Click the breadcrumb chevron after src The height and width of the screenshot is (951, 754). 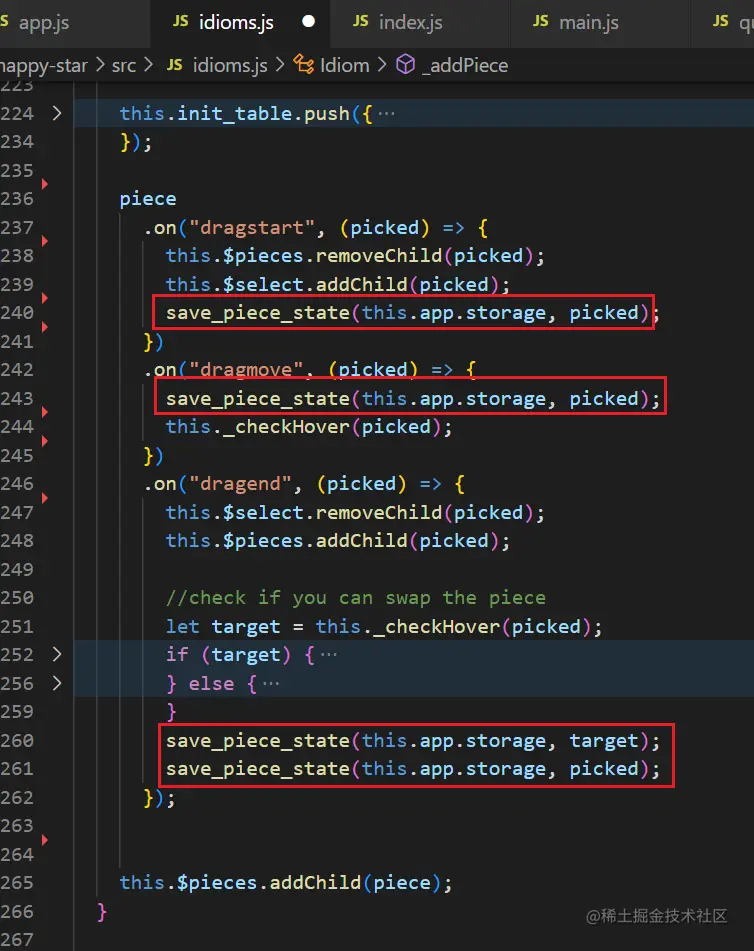tap(149, 65)
